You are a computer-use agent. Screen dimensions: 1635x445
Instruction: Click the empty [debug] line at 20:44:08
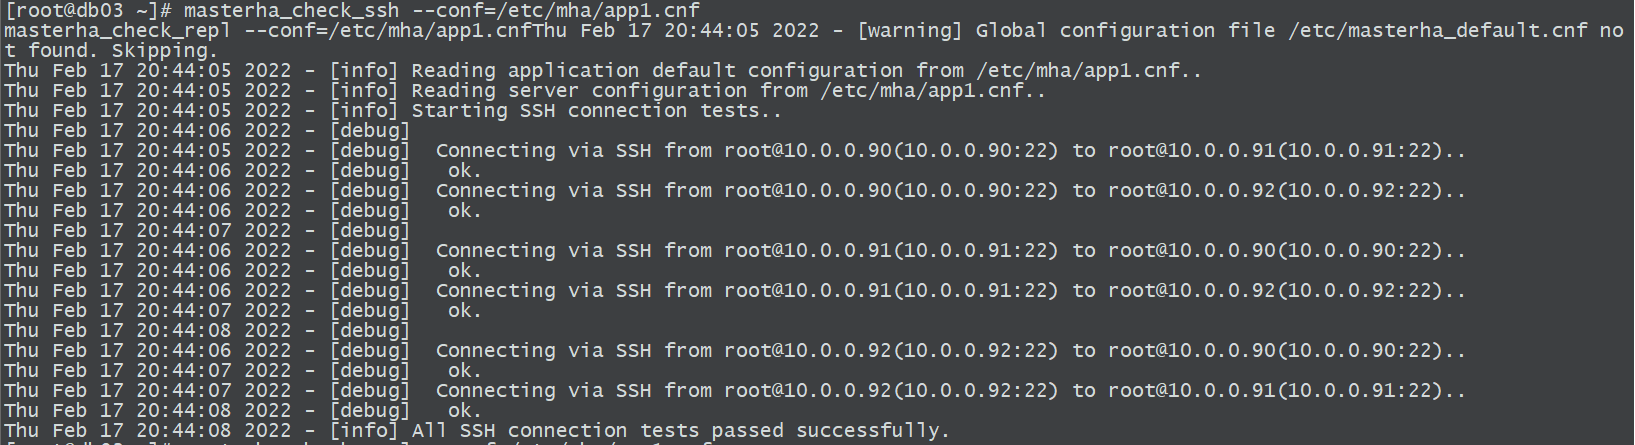pos(207,330)
